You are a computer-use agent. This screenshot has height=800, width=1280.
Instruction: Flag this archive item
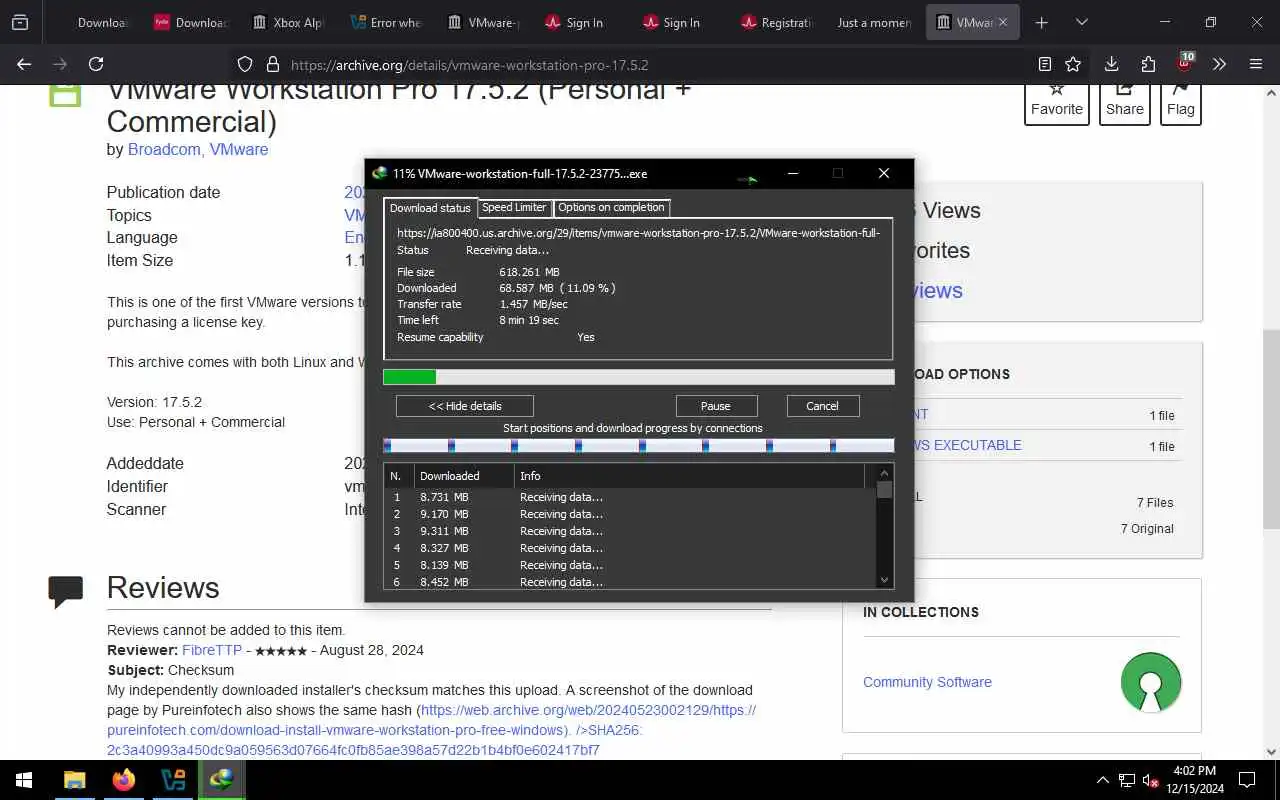click(x=1180, y=102)
